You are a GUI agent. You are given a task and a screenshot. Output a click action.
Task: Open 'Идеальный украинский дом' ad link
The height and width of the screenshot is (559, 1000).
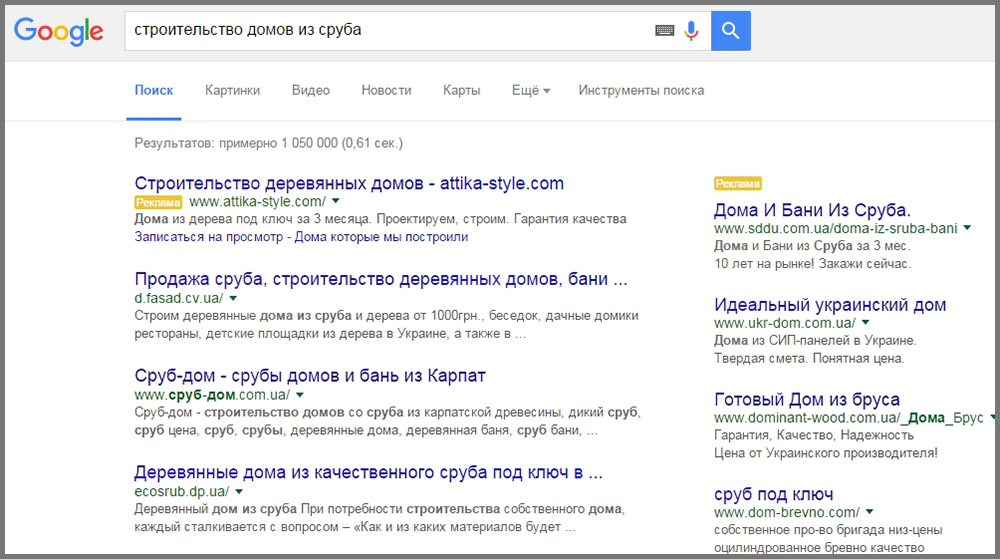click(x=829, y=305)
